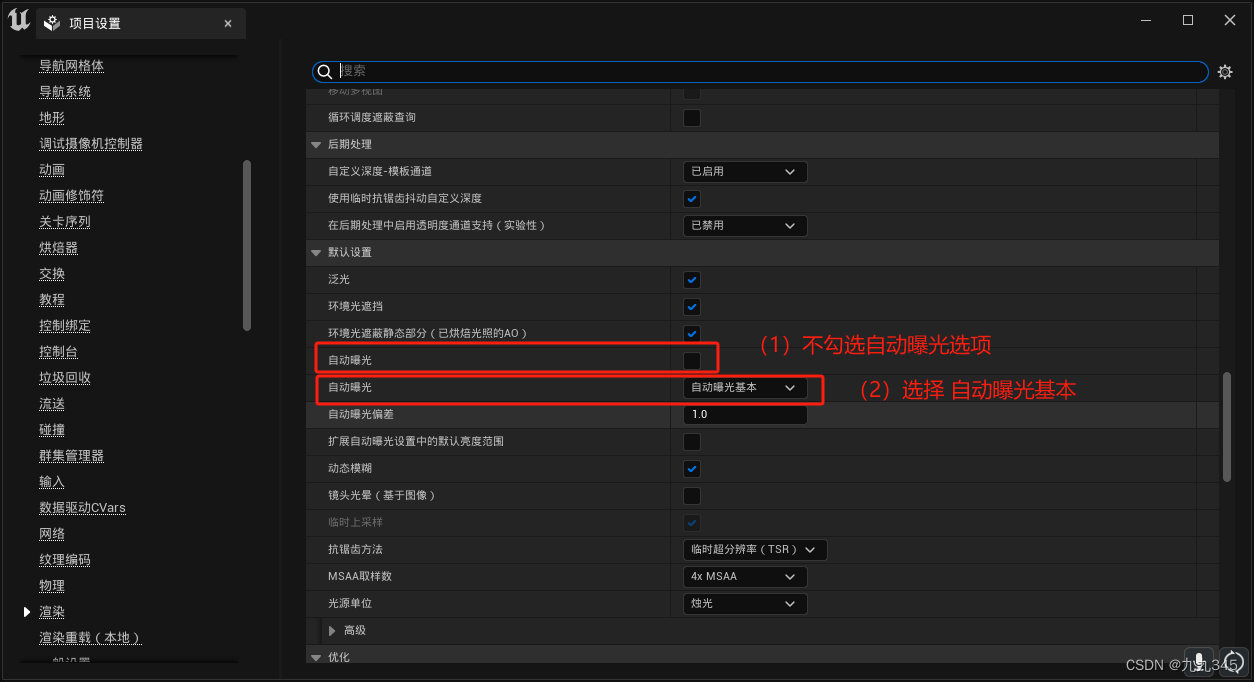Open 导航系统 settings category

[65, 92]
